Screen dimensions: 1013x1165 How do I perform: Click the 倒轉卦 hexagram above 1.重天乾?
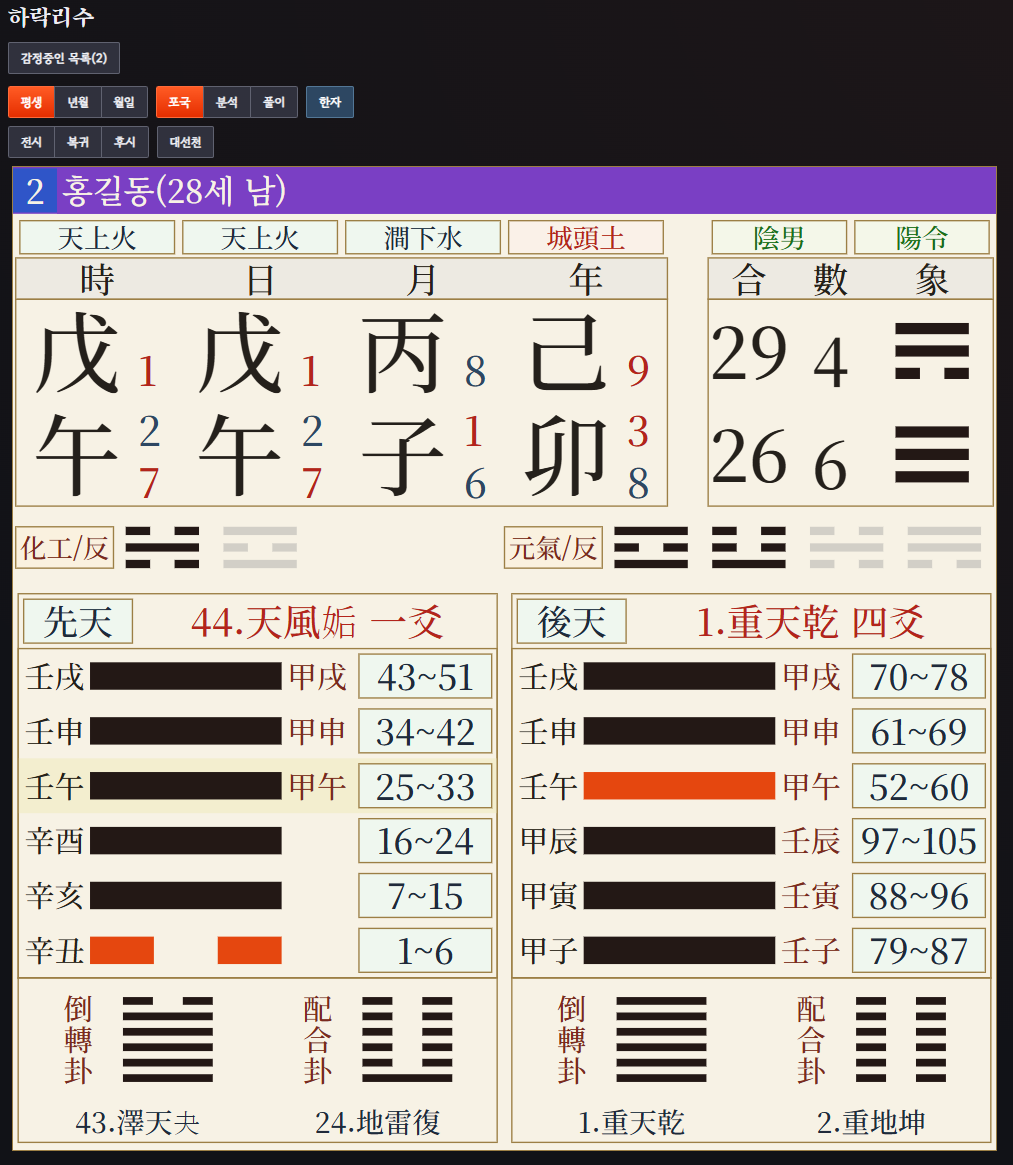pos(661,1039)
